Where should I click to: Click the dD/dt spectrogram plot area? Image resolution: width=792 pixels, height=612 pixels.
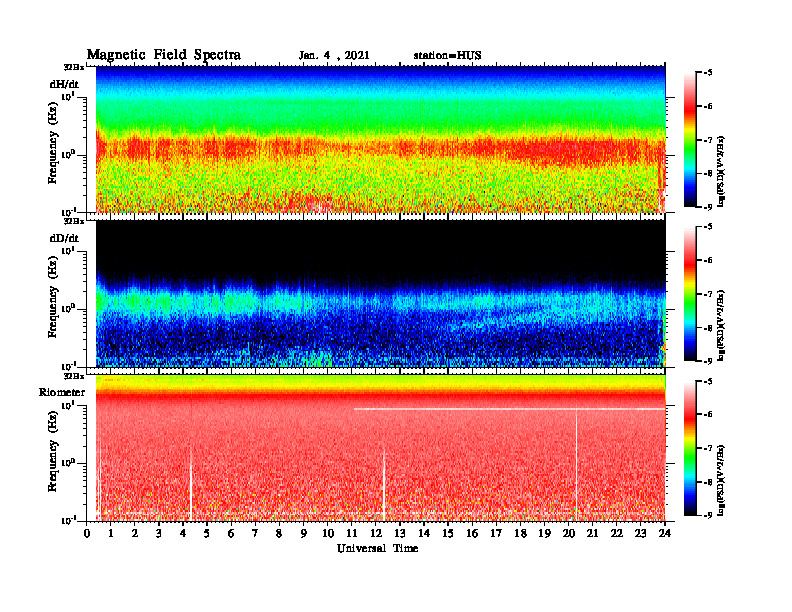tap(380, 293)
